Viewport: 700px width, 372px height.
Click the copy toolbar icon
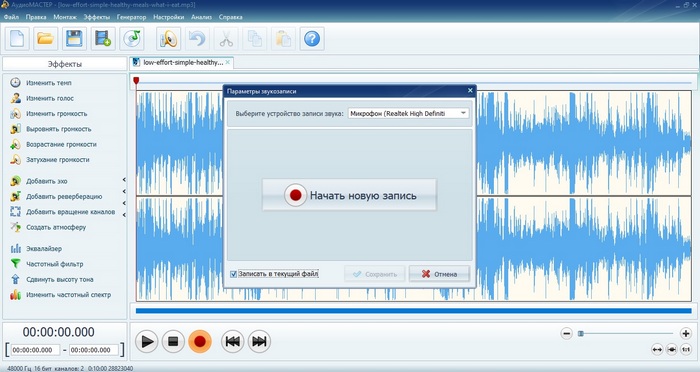[254, 39]
